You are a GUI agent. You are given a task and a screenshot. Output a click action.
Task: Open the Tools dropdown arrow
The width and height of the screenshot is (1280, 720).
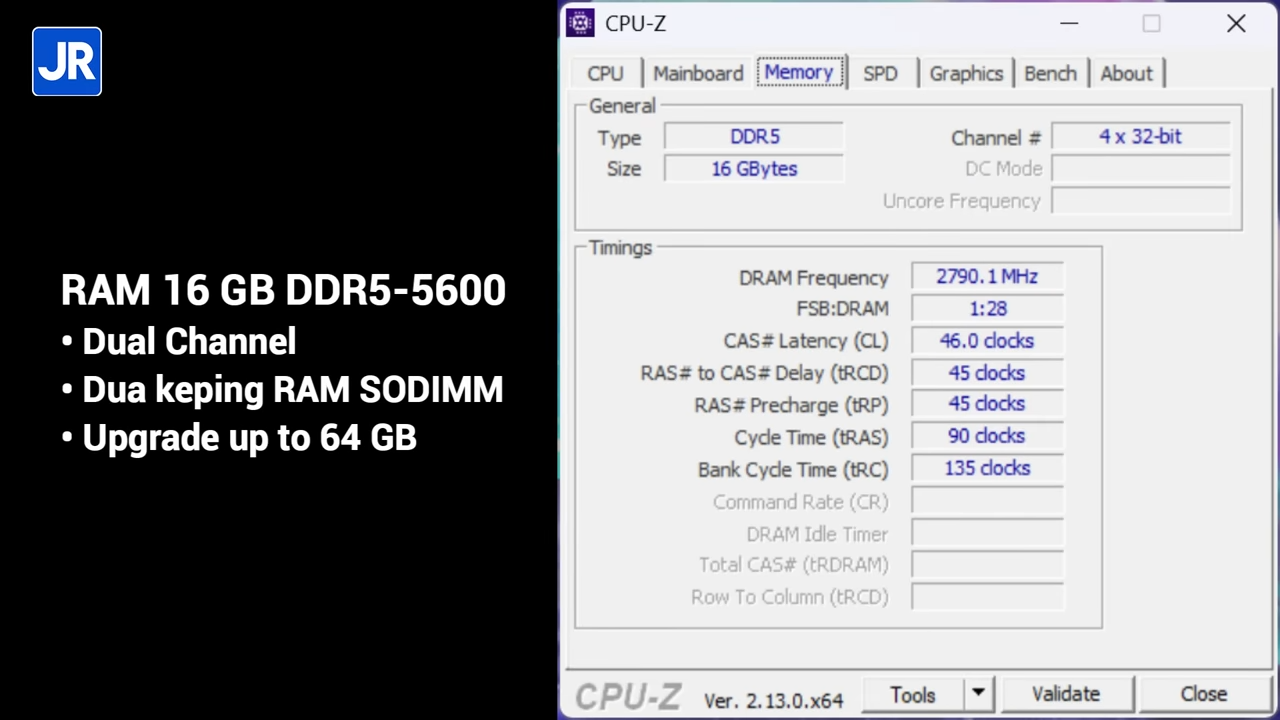[x=978, y=694]
